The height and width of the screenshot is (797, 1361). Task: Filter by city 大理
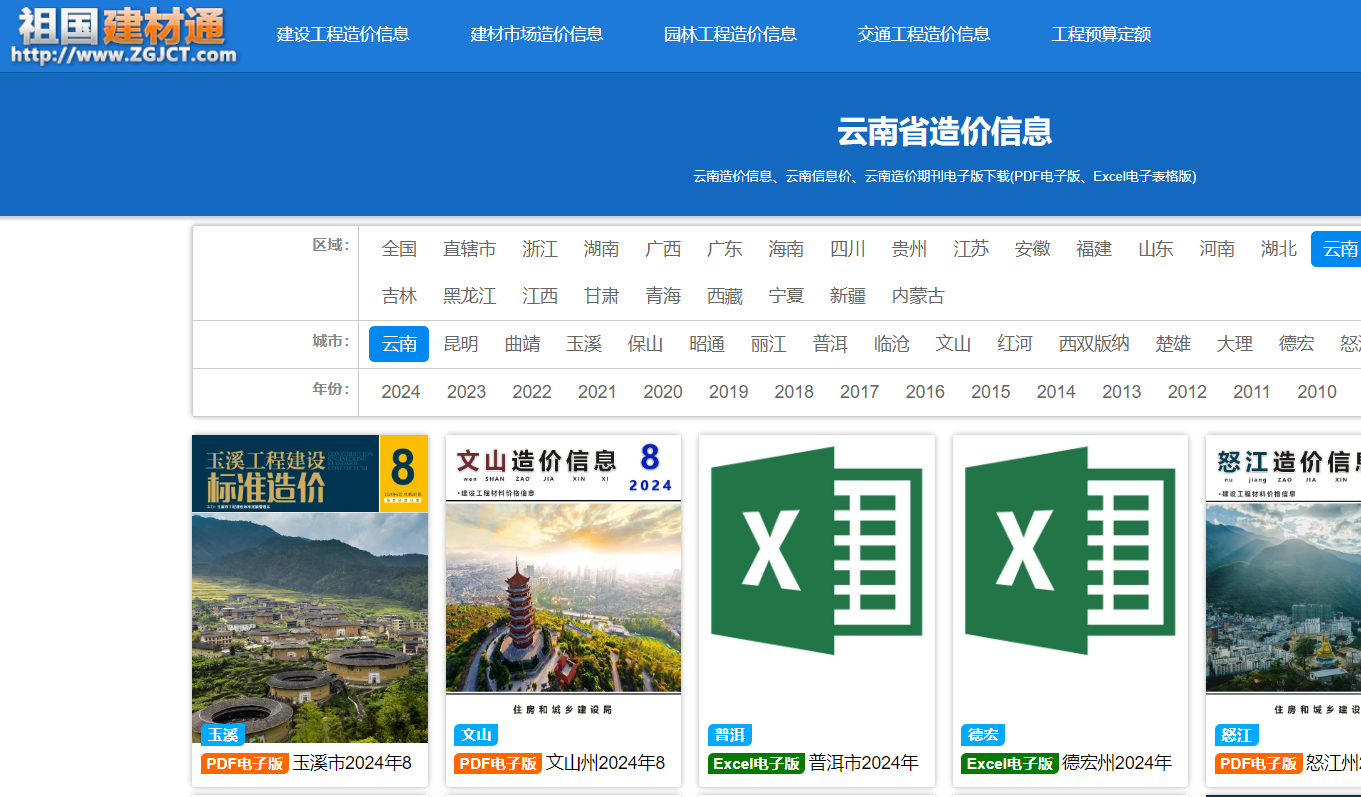(x=1235, y=344)
